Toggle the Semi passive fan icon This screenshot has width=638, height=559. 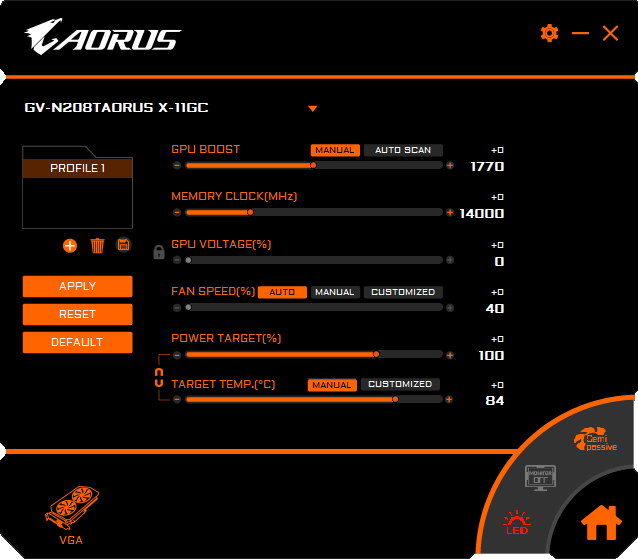point(595,439)
